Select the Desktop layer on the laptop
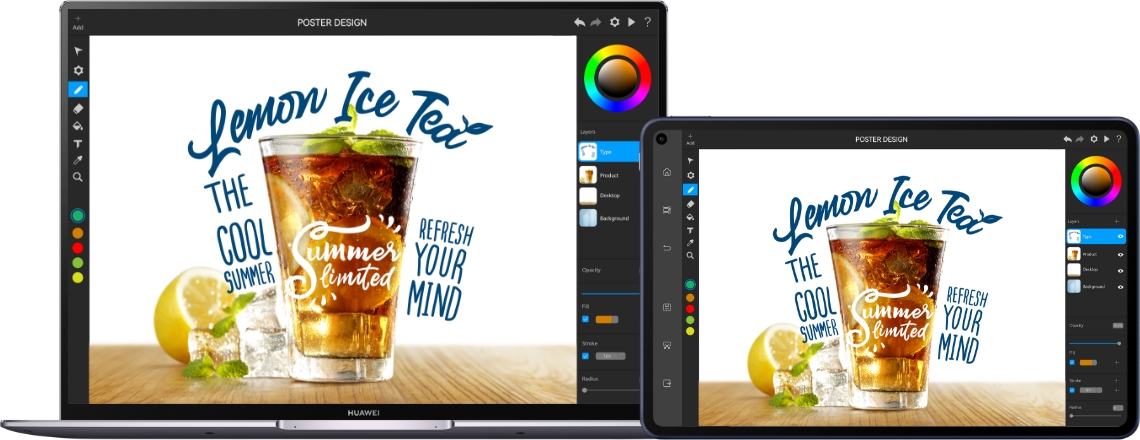The width and height of the screenshot is (1140, 440). point(608,196)
